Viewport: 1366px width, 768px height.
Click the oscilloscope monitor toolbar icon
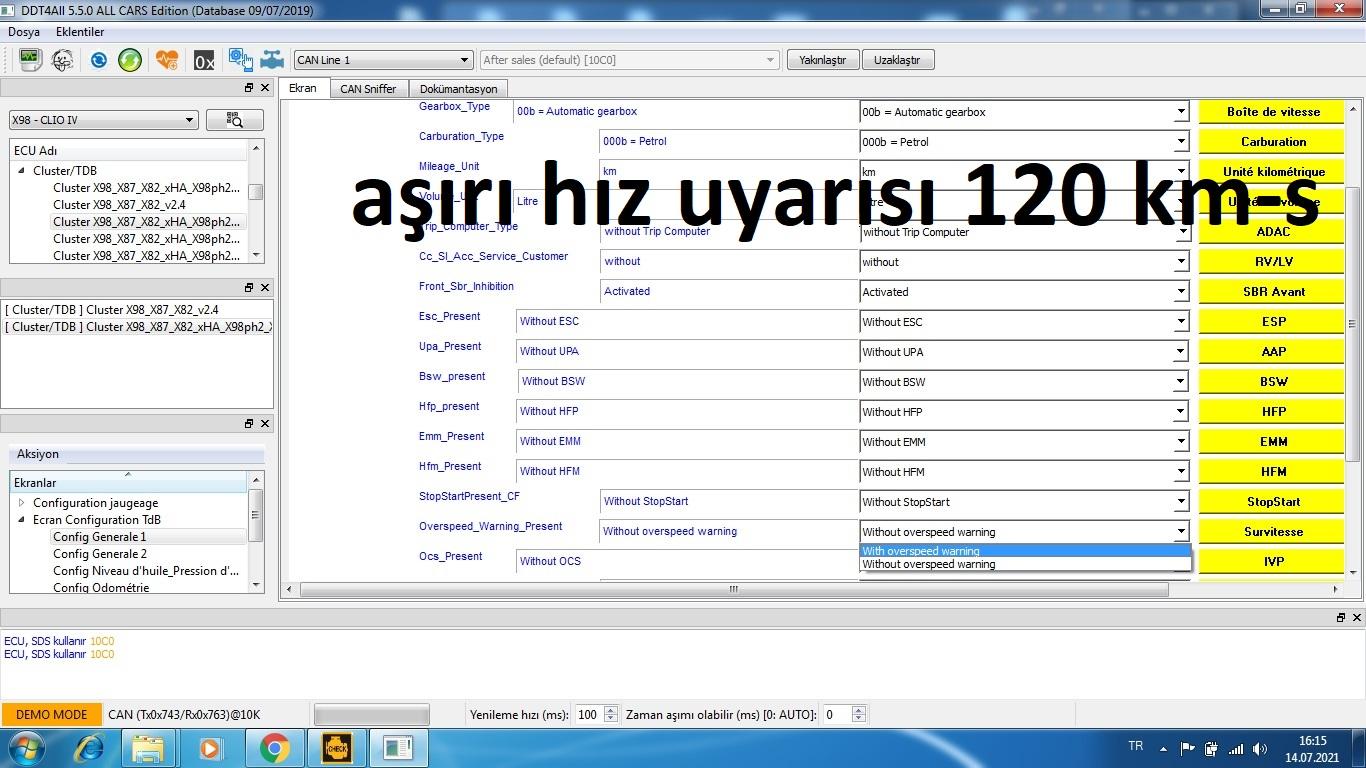[29, 60]
